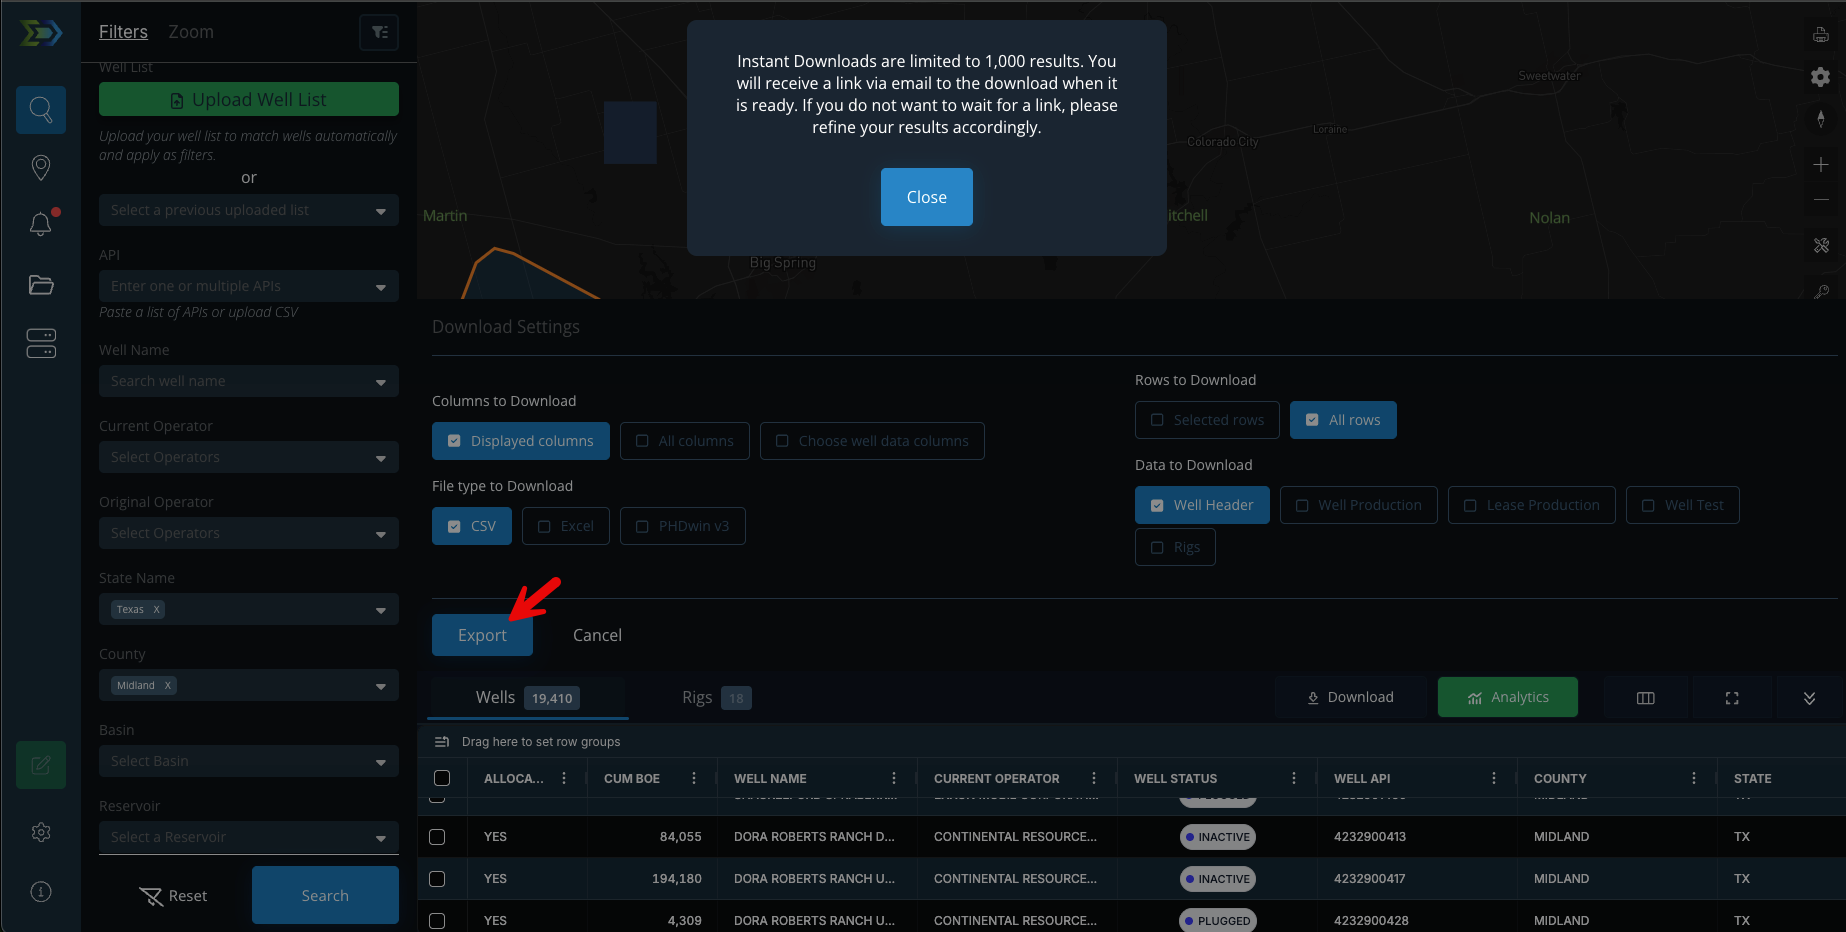Enable the Well Production data checkbox
The width and height of the screenshot is (1846, 932).
coord(1302,505)
